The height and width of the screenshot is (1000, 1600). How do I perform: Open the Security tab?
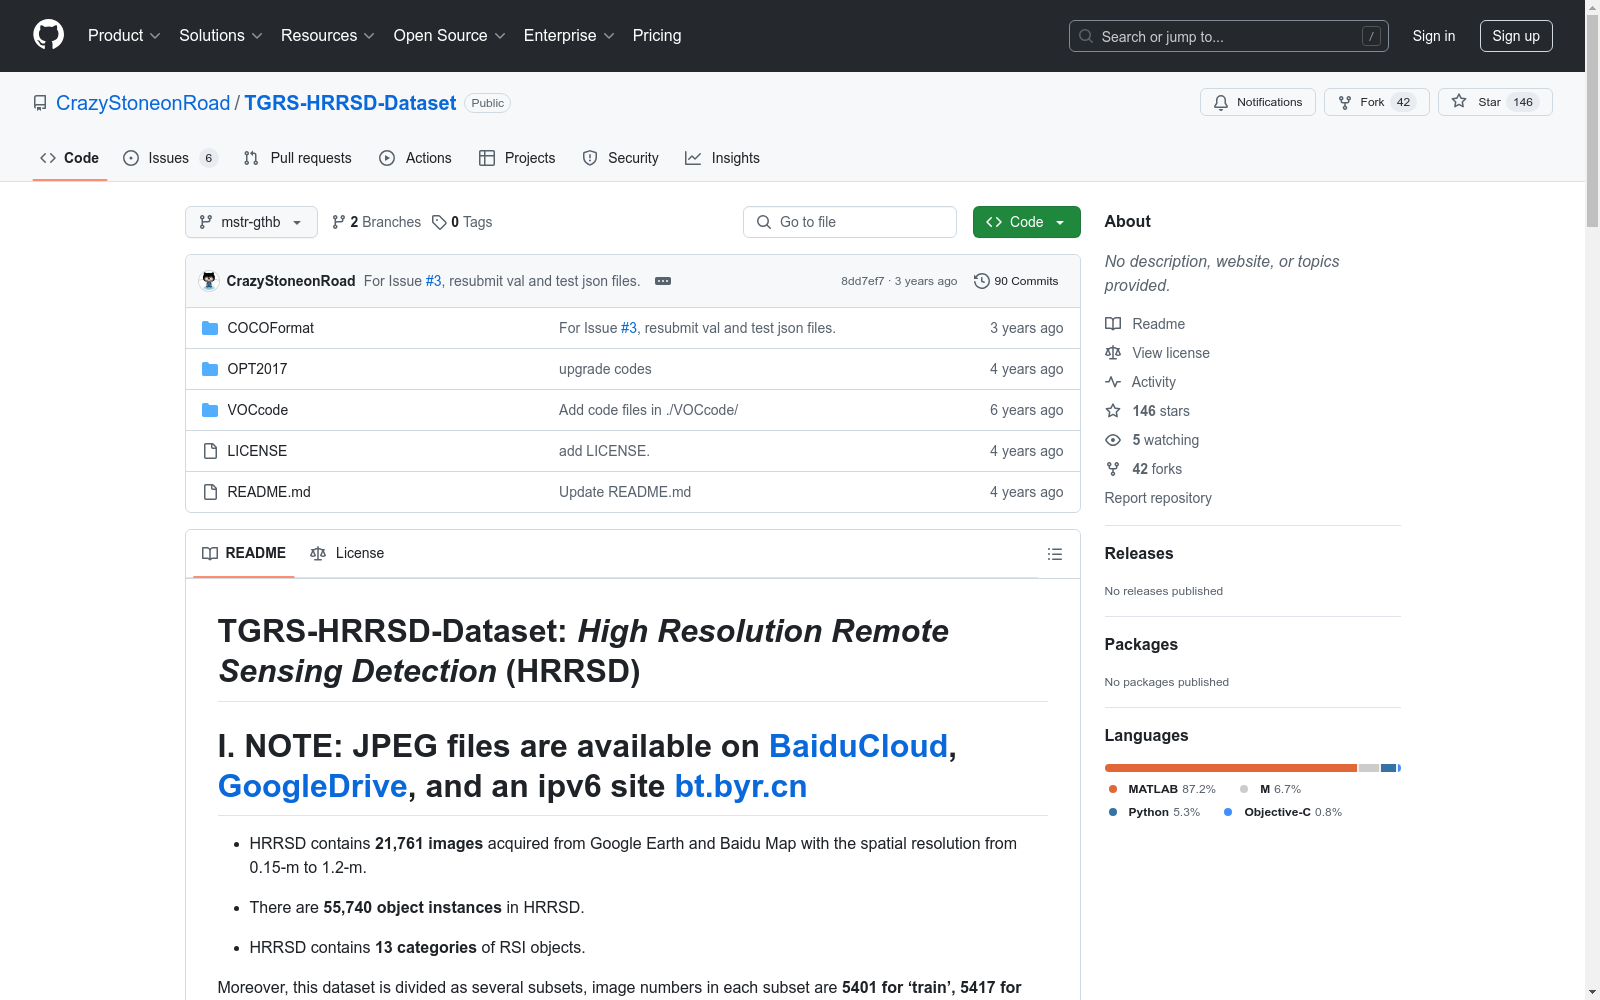[x=620, y=158]
